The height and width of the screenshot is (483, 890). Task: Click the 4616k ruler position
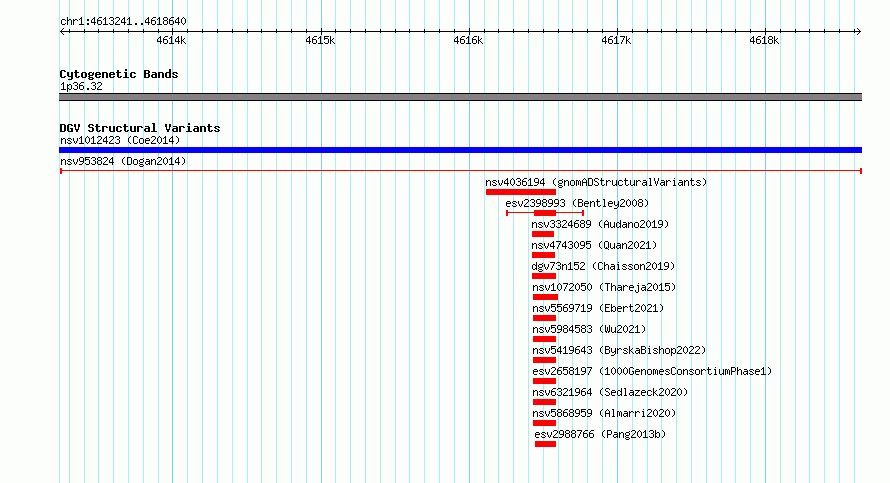click(468, 40)
